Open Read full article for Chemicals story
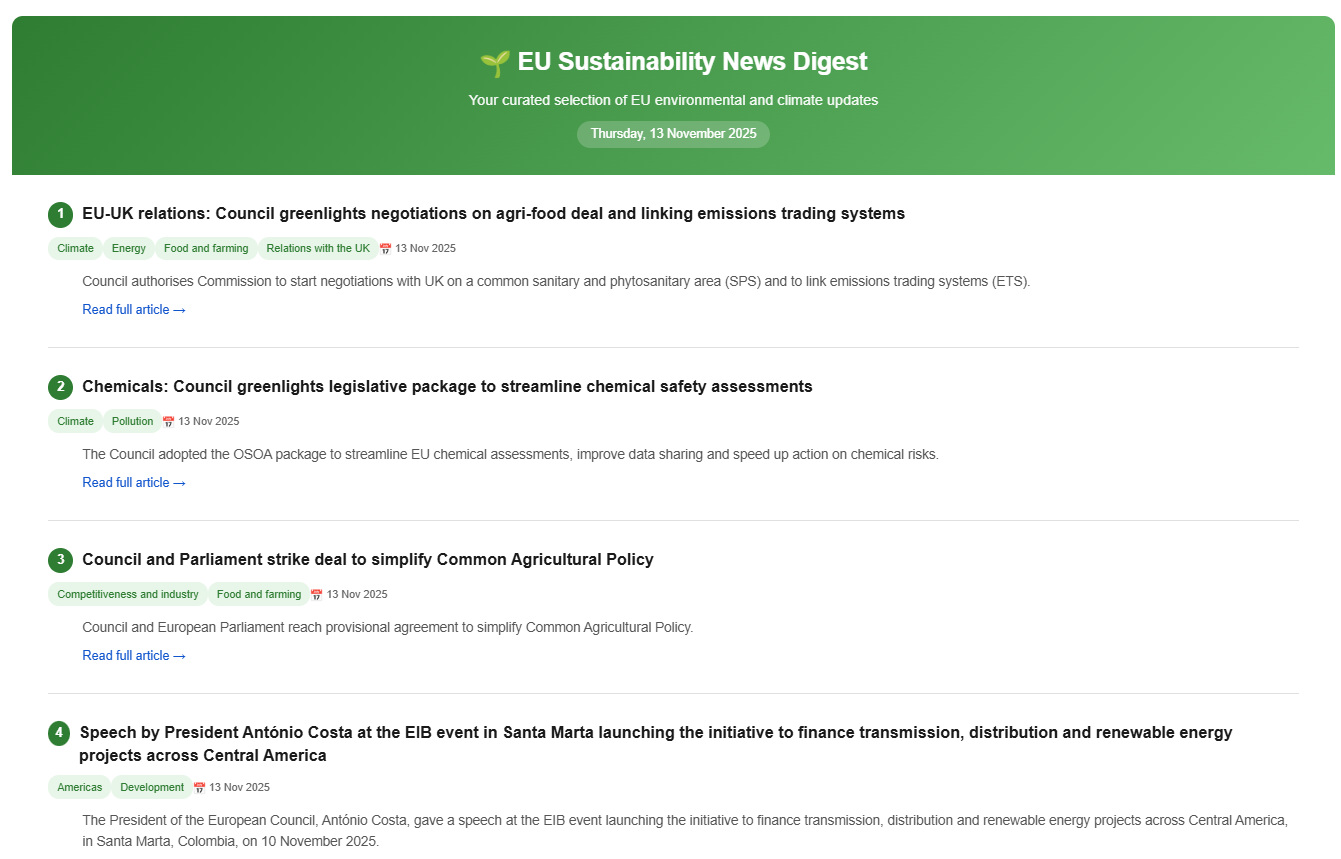This screenshot has width=1341, height=859. coord(134,483)
